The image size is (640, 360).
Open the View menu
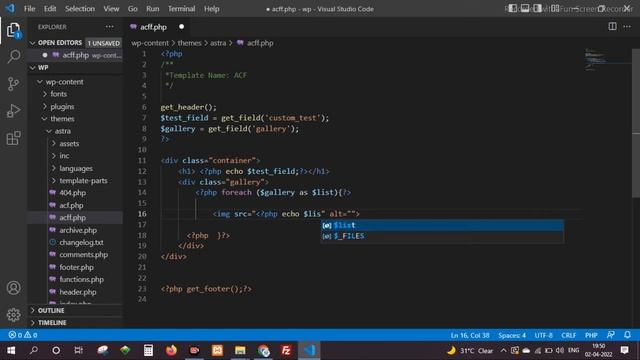[x=111, y=9]
